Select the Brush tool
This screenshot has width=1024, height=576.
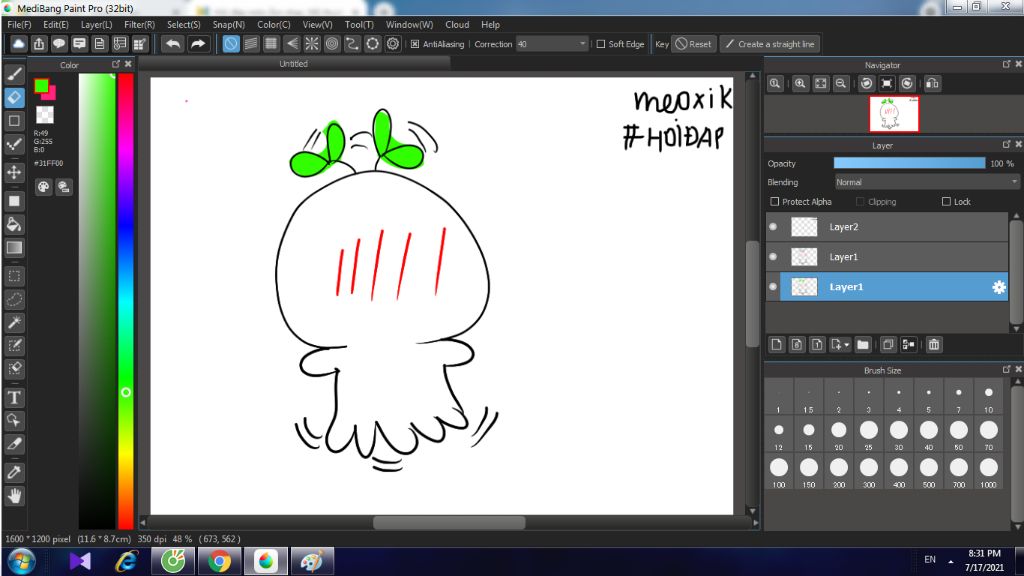pos(14,74)
